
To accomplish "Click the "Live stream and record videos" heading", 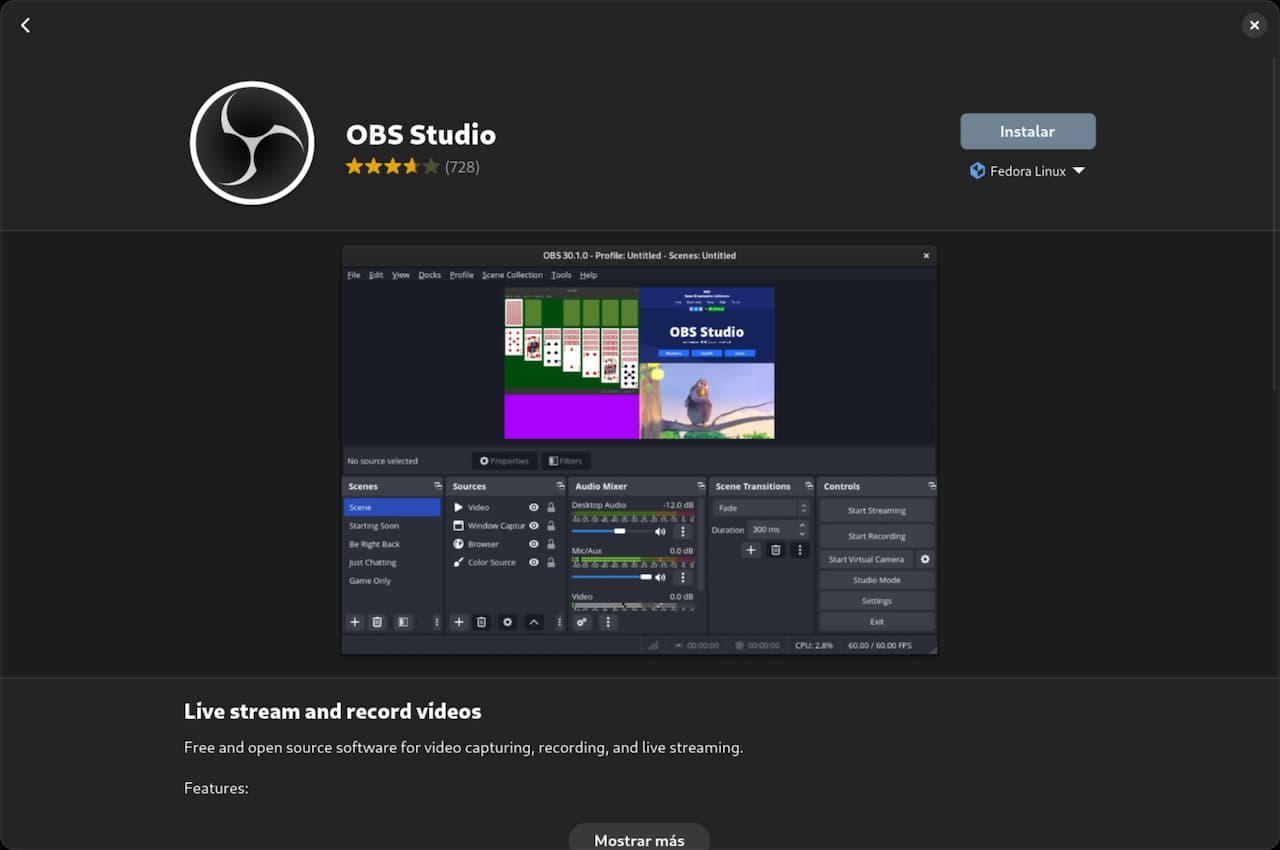I will click(x=333, y=711).
